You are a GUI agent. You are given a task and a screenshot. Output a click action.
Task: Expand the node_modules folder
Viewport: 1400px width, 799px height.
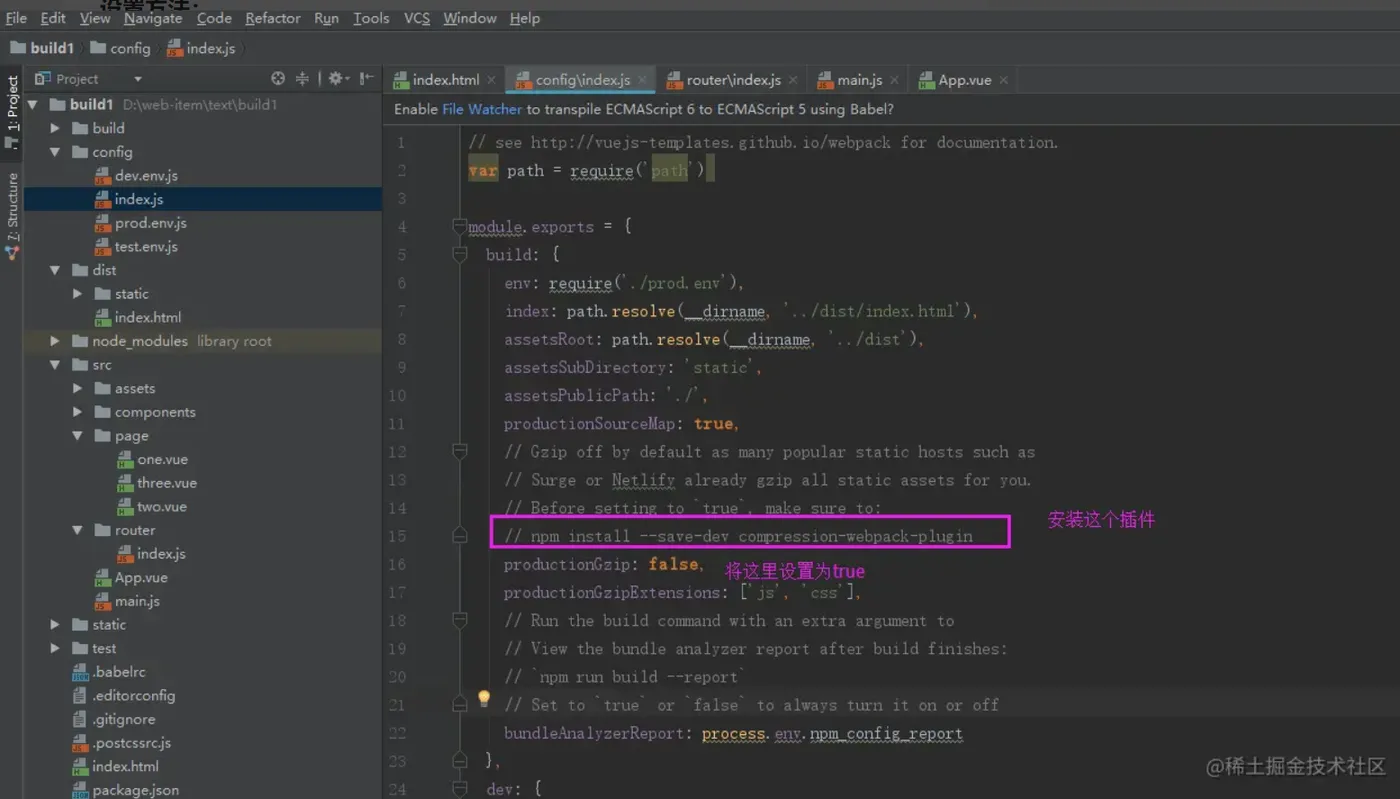tap(55, 341)
